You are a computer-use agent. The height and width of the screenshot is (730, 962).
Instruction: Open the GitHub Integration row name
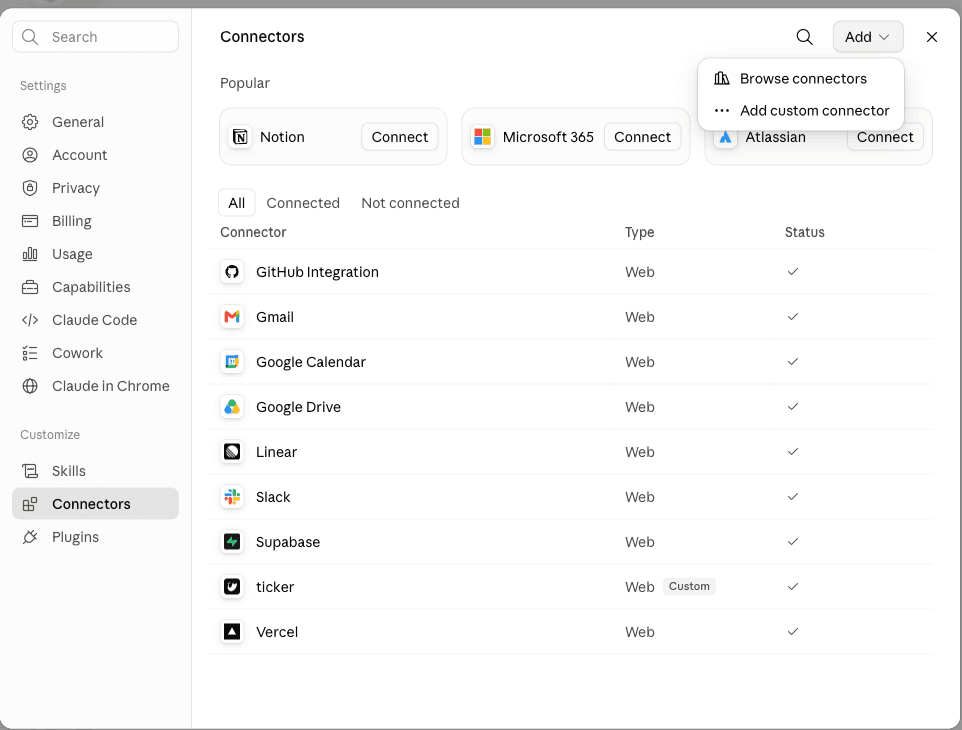(317, 272)
